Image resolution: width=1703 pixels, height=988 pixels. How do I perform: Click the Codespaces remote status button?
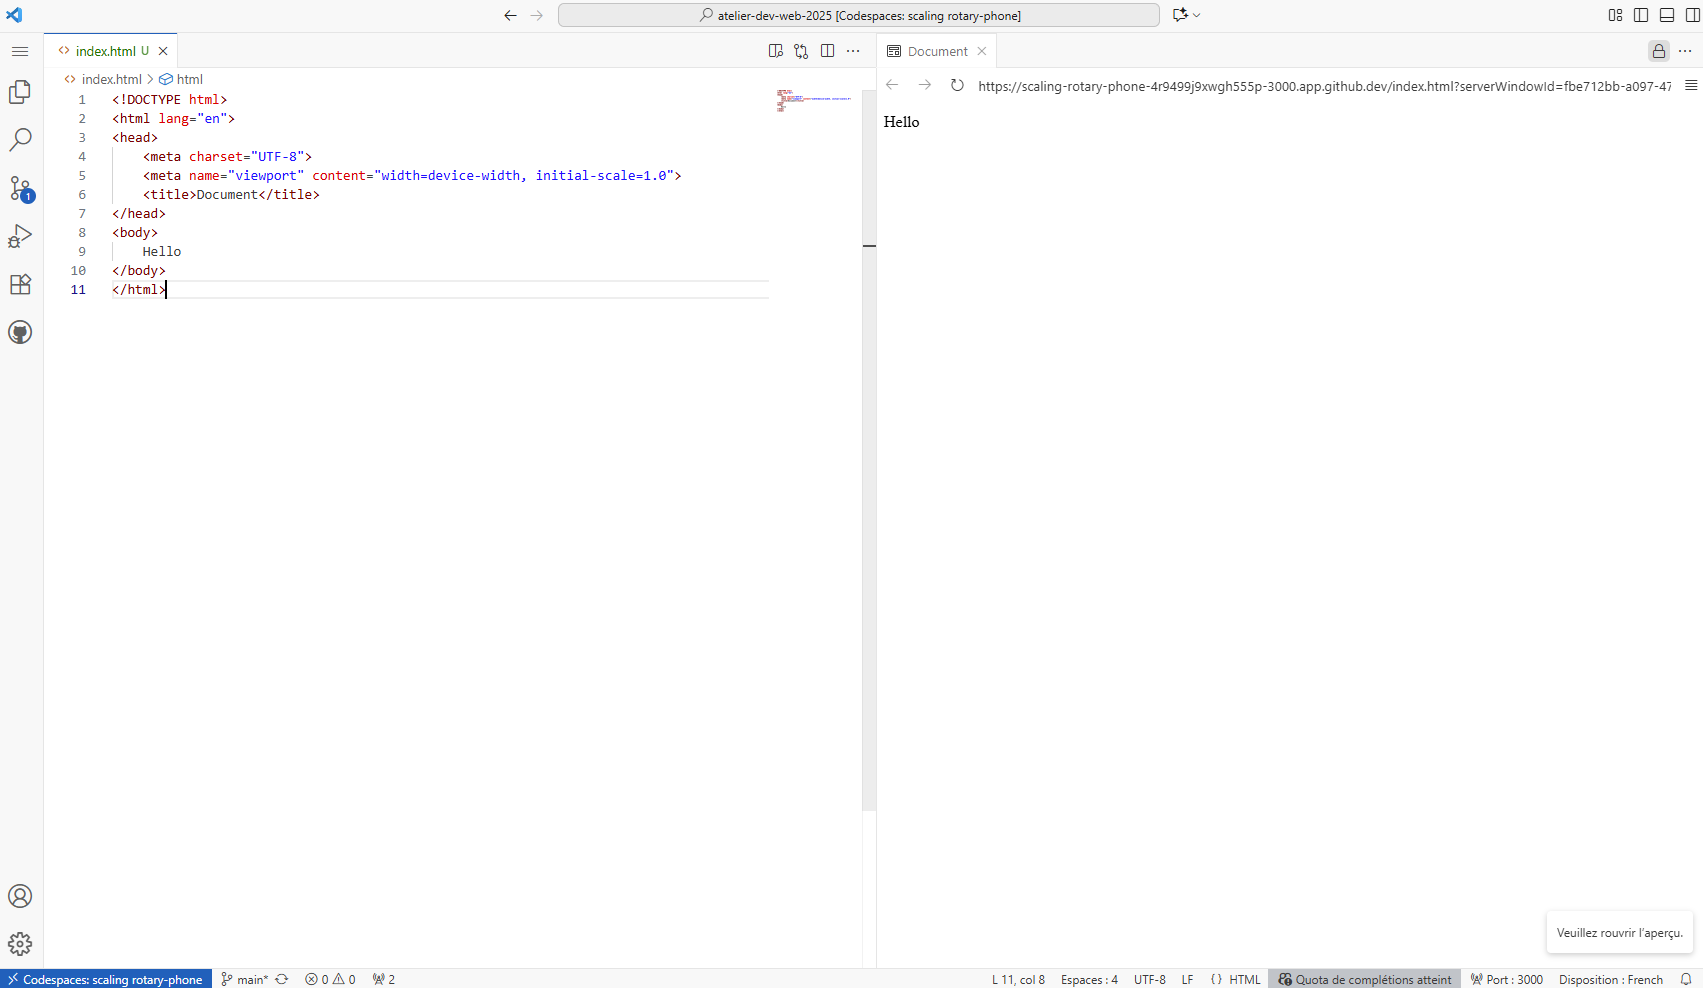click(x=106, y=979)
